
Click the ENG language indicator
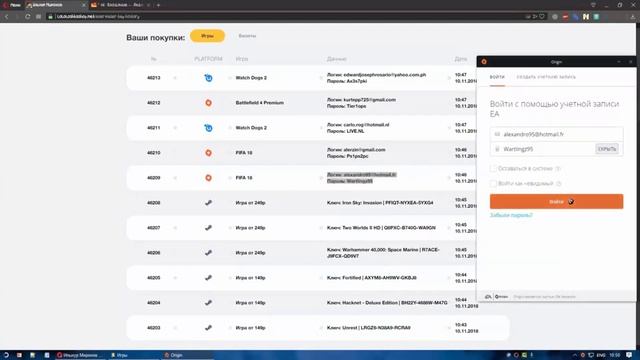(x=601, y=355)
